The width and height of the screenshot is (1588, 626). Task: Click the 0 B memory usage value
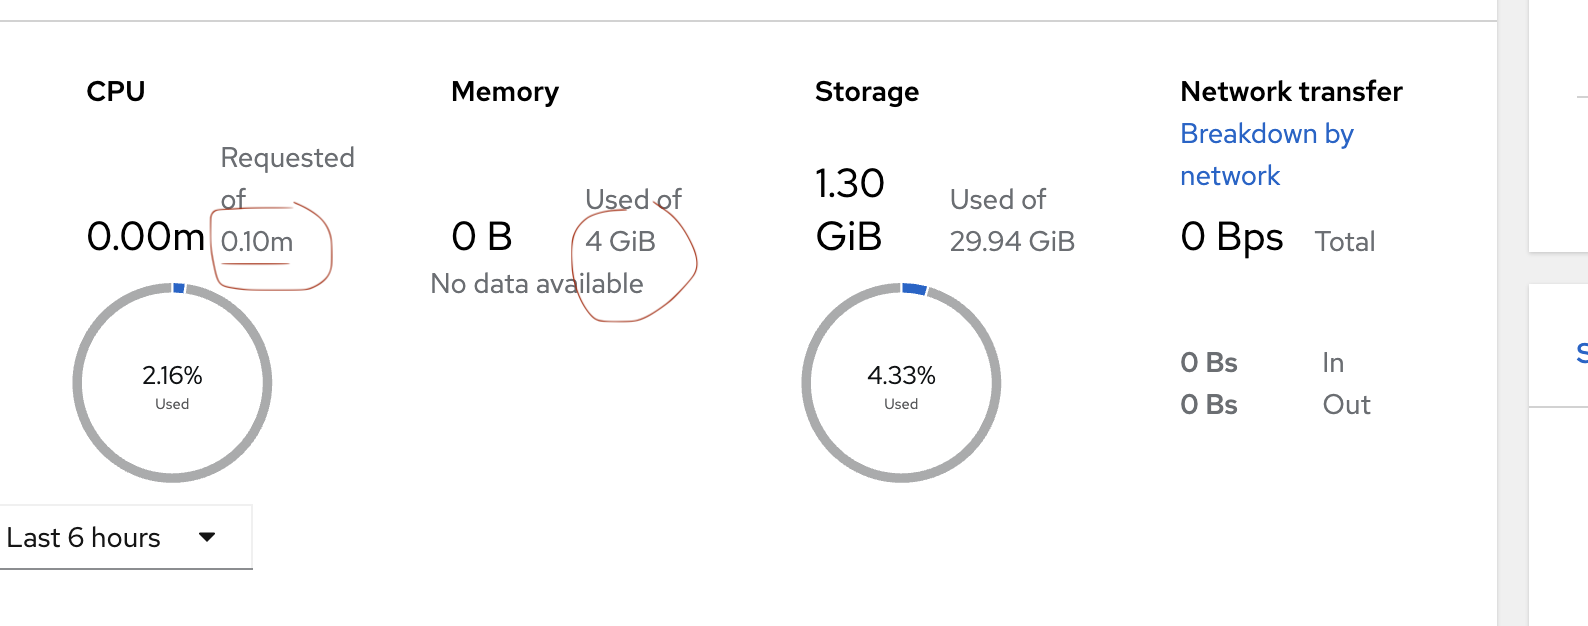click(x=482, y=237)
